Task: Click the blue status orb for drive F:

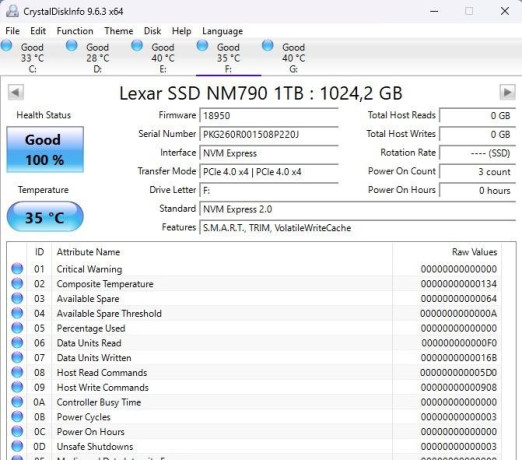Action: coord(202,45)
